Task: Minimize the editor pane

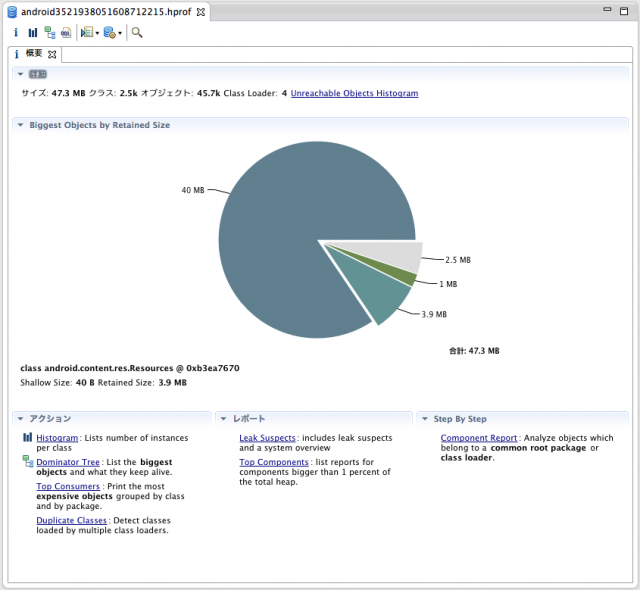Action: click(x=607, y=10)
